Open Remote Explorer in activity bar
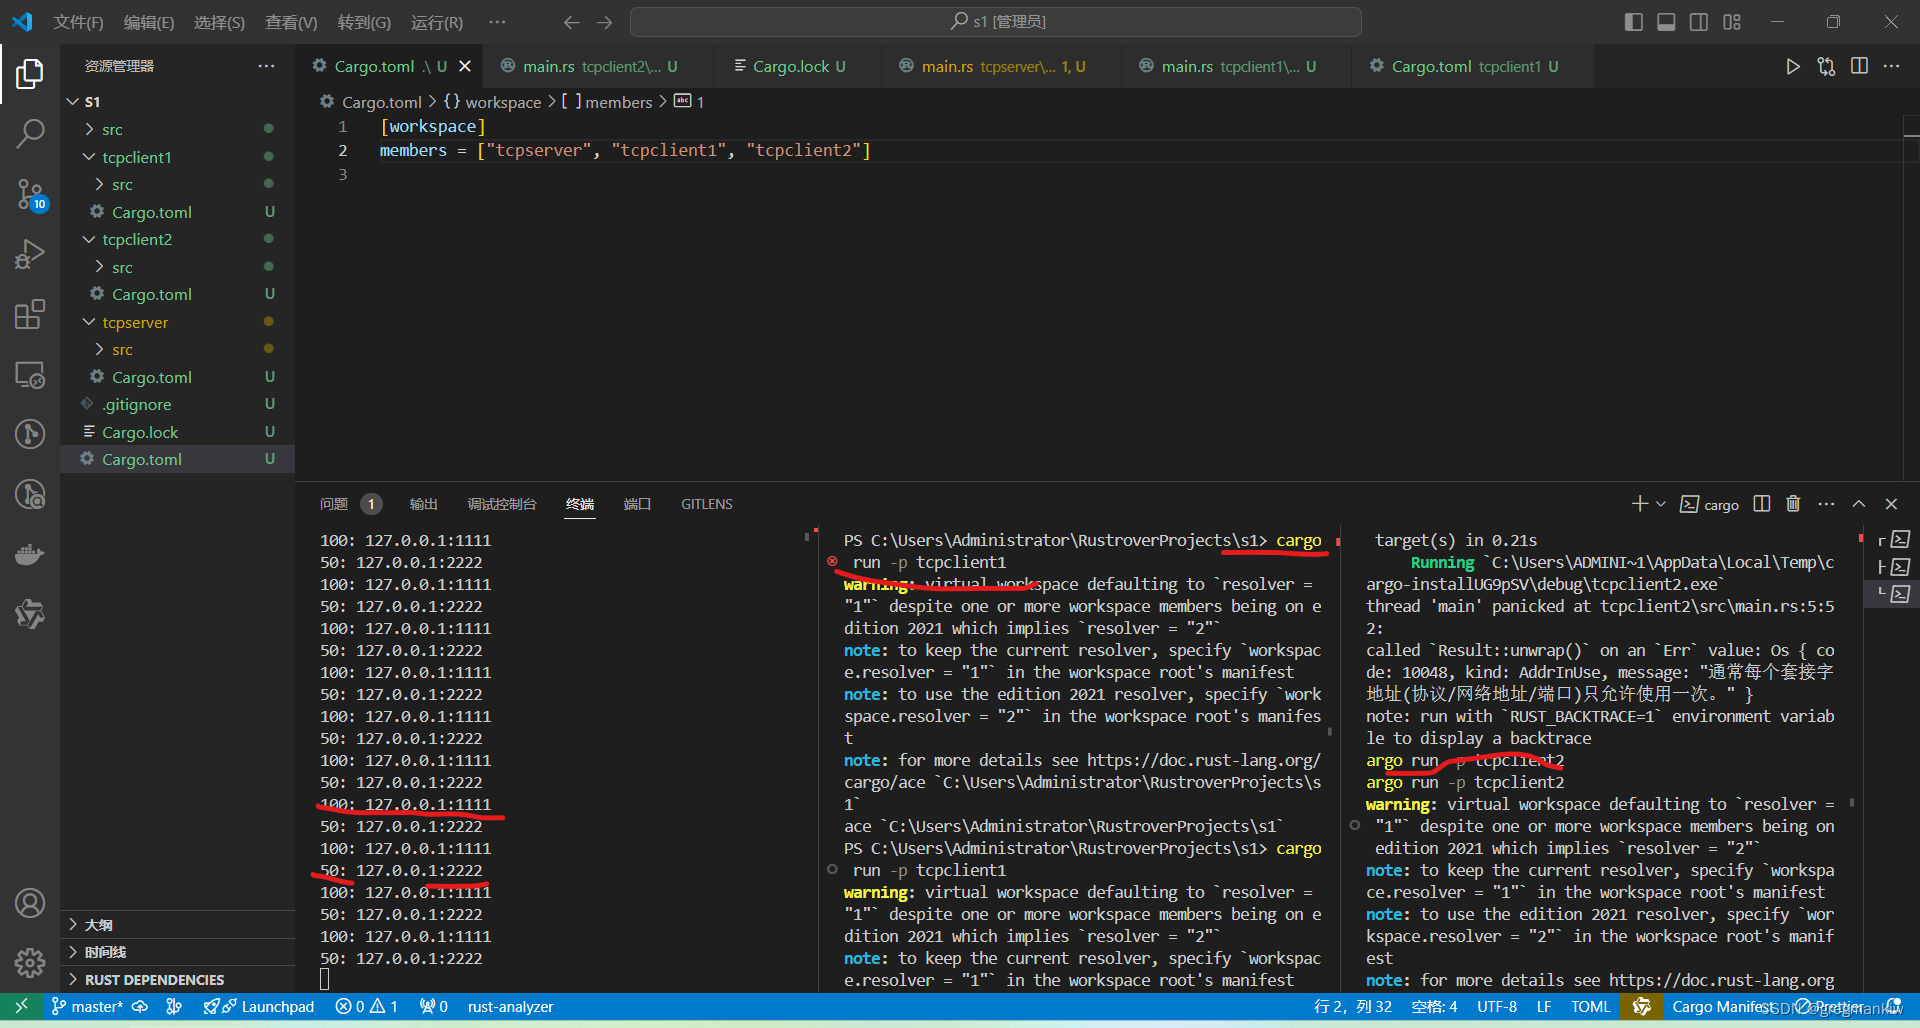 point(30,375)
